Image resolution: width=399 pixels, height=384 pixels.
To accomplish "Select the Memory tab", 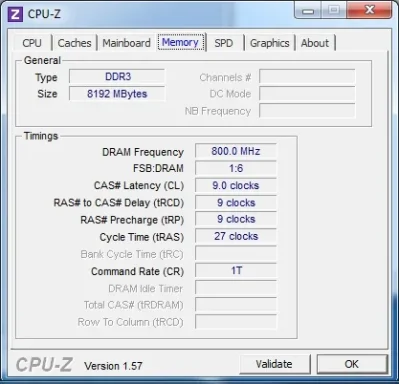I will click(x=181, y=42).
